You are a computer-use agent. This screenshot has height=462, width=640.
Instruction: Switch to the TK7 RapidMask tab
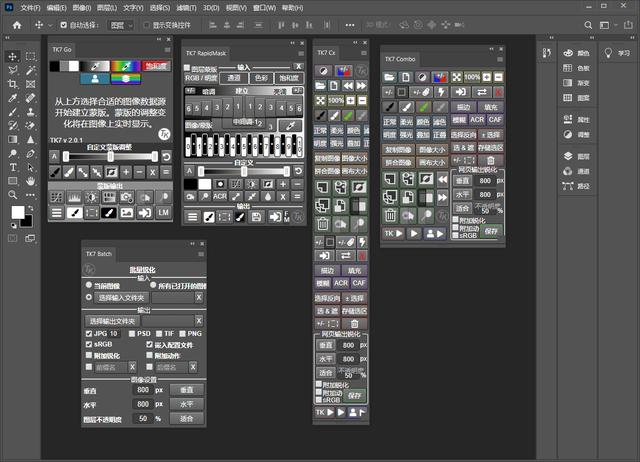click(206, 53)
